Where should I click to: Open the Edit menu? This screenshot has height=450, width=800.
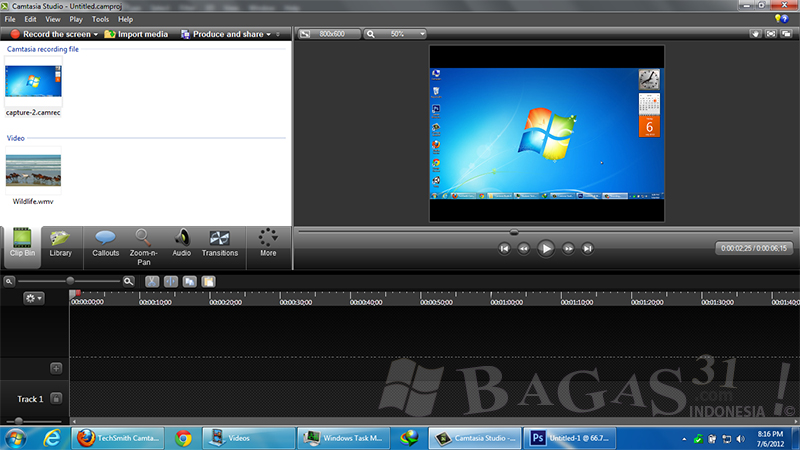(x=30, y=19)
